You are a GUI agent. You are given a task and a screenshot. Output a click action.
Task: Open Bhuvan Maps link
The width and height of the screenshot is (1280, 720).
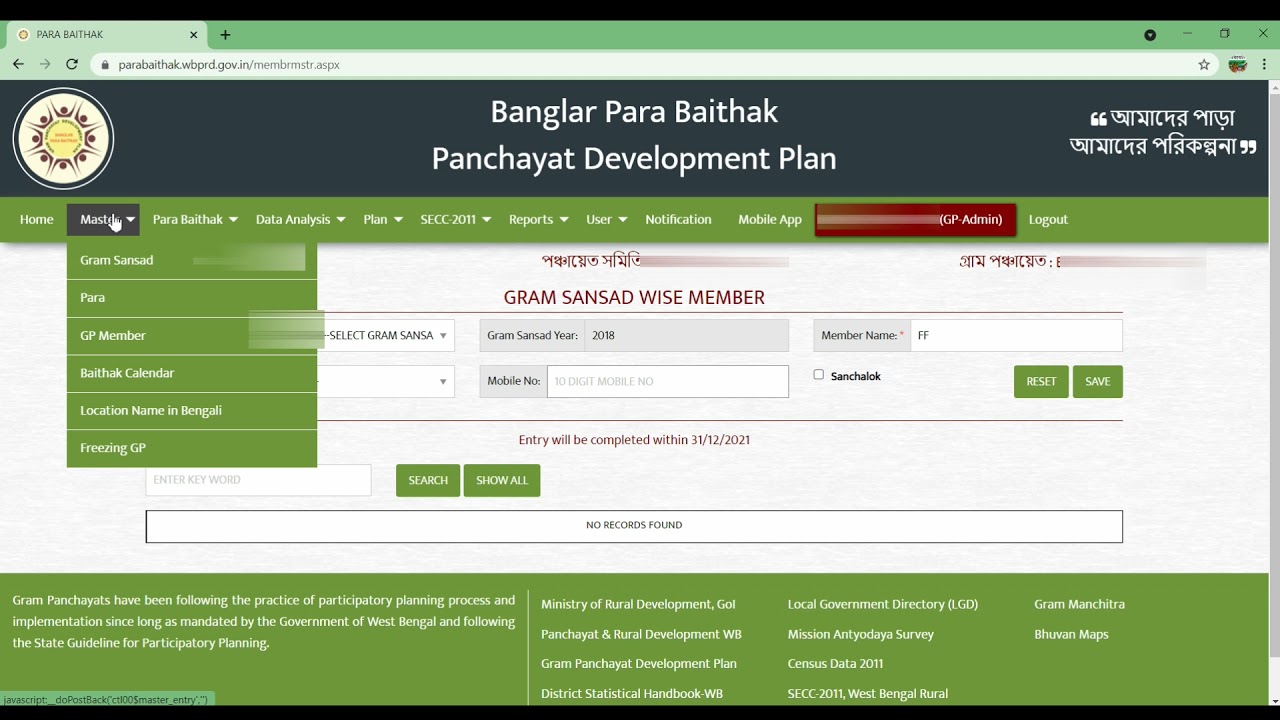click(1071, 634)
